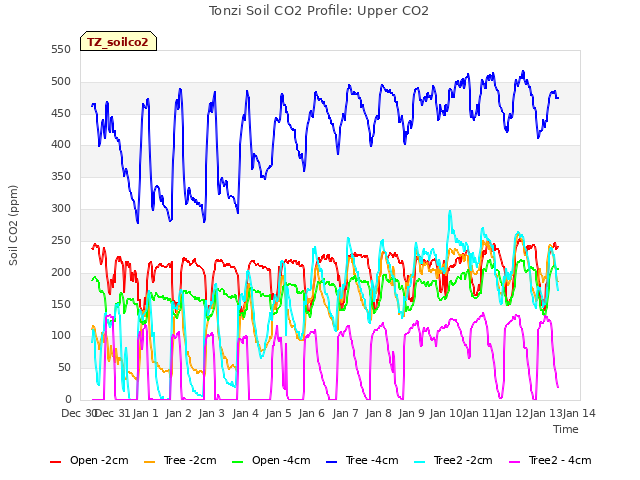This screenshot has height=480, width=640.
Task: Click the 'Soil CO2 (ppm)' axis label
Action: pos(13,225)
